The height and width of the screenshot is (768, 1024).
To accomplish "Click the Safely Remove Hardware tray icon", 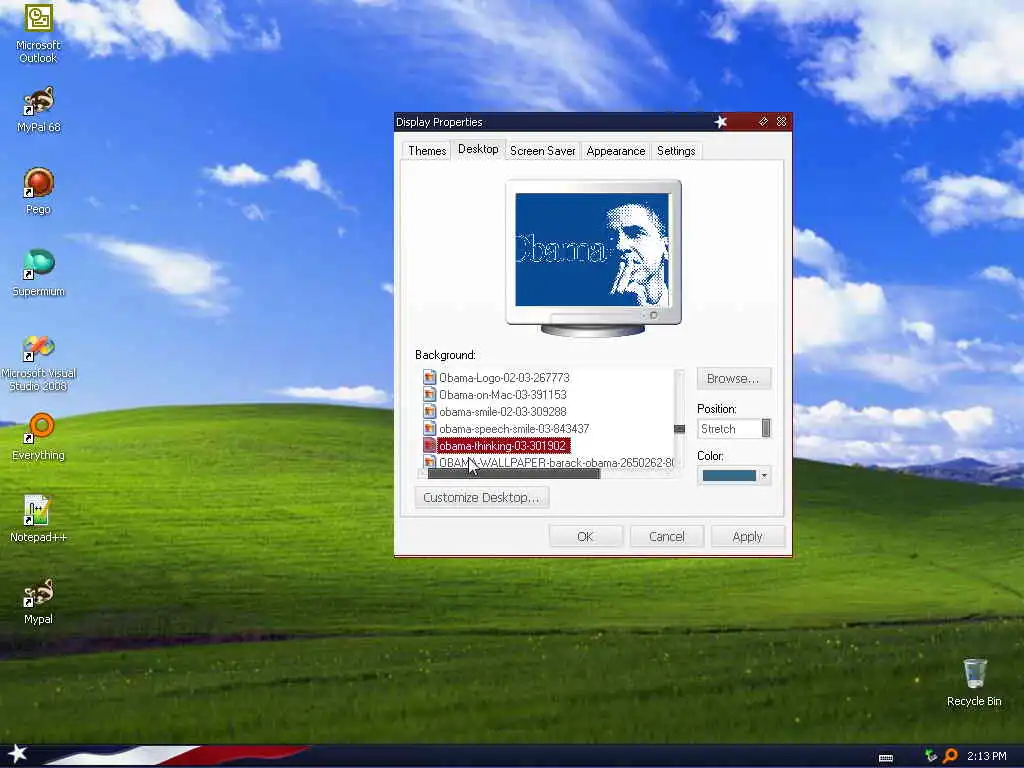I will tap(931, 756).
